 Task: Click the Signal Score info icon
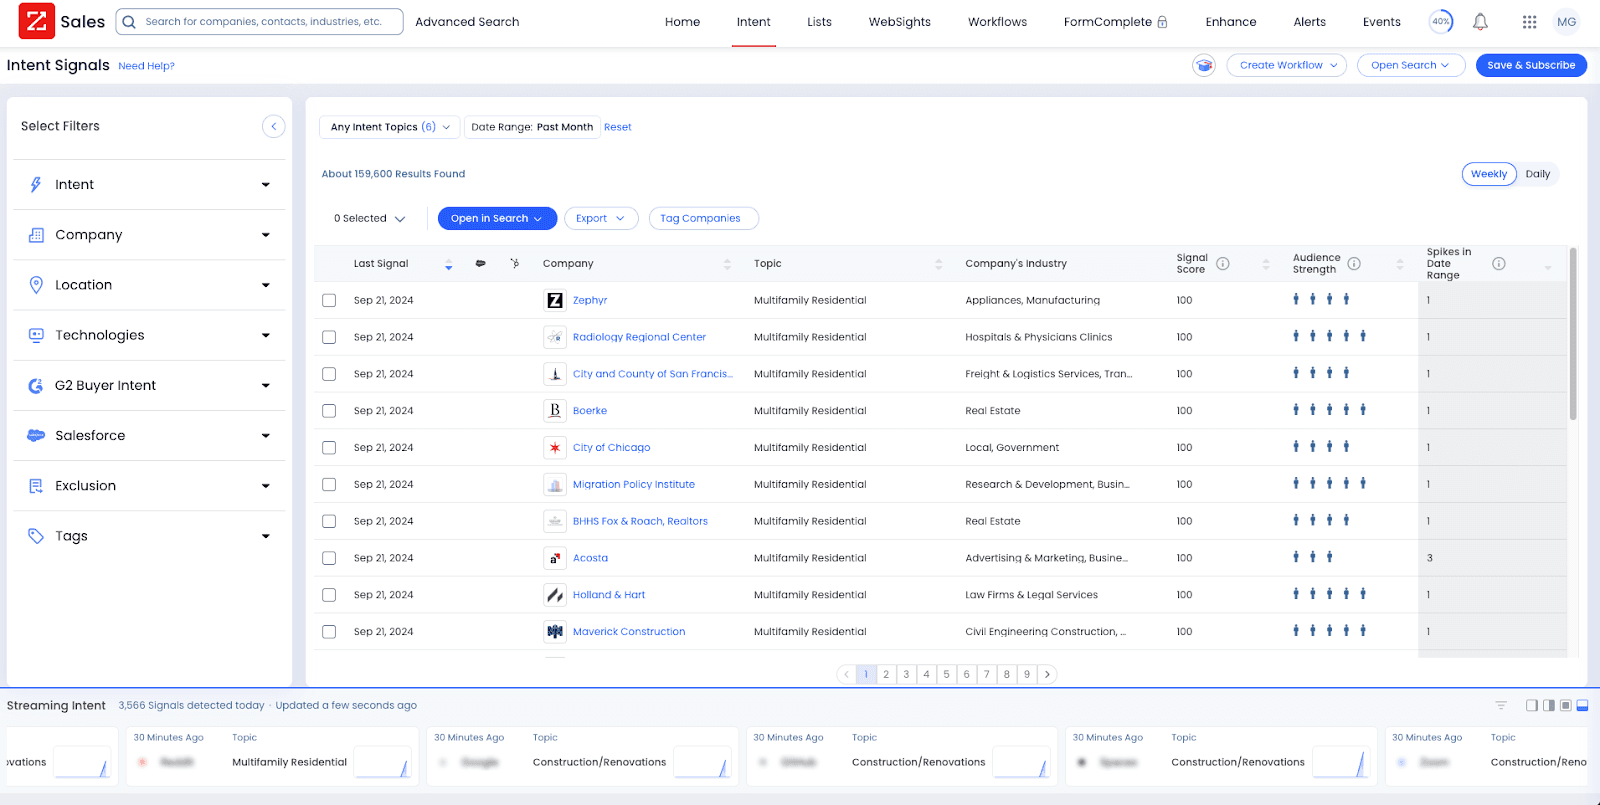click(x=1222, y=264)
